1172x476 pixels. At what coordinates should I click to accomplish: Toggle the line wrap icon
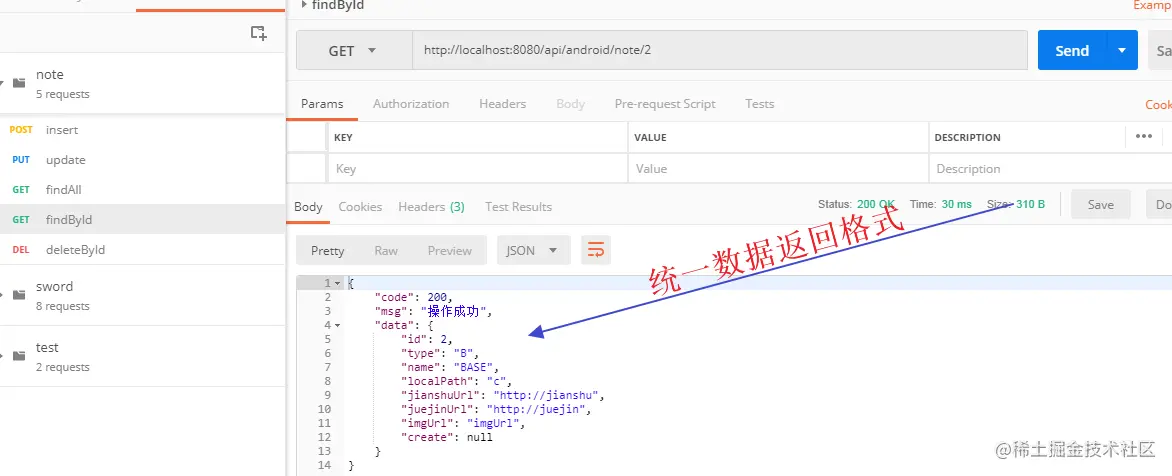[x=596, y=250]
